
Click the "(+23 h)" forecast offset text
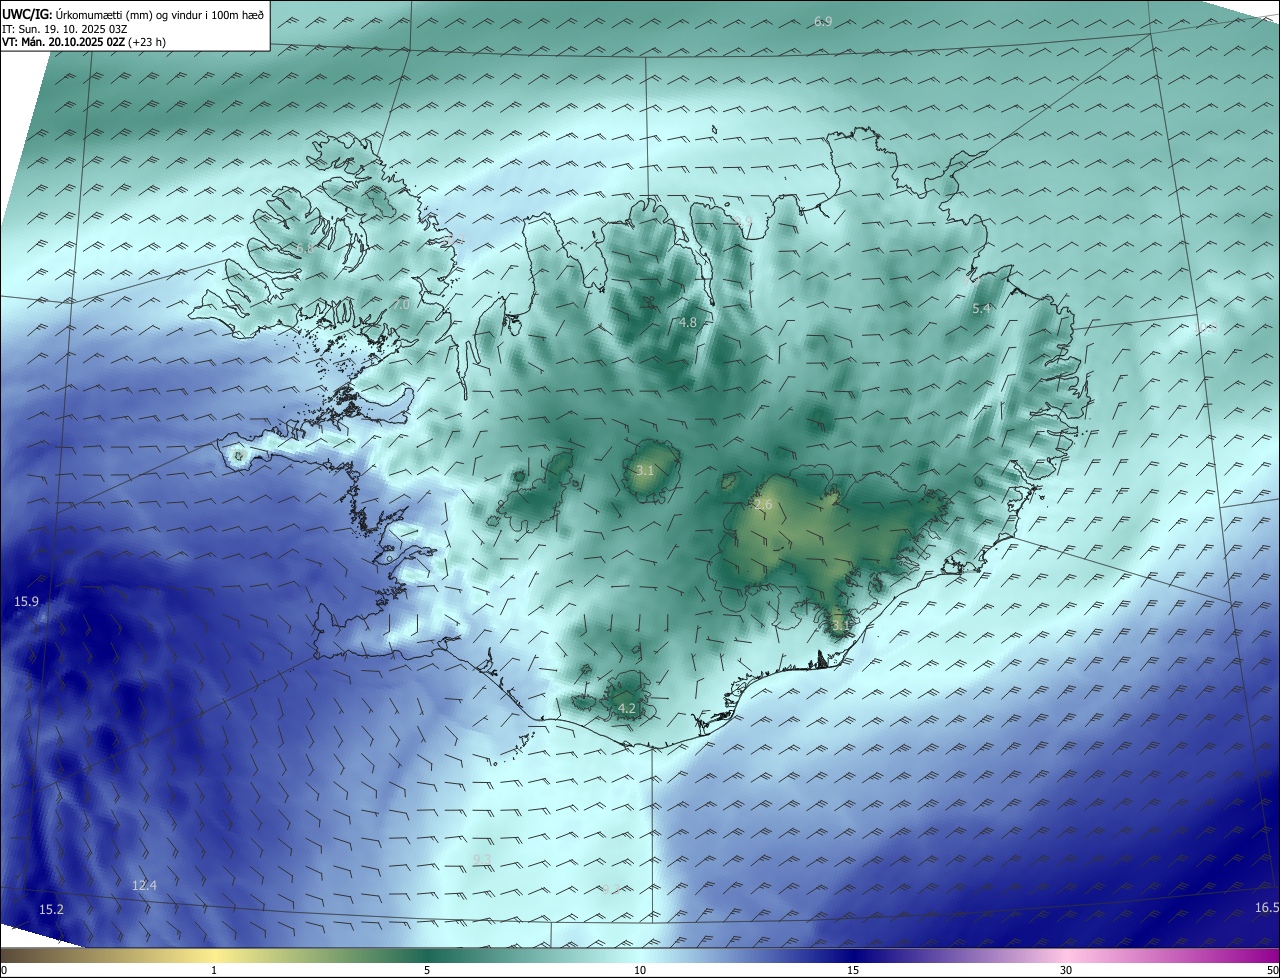pos(146,43)
